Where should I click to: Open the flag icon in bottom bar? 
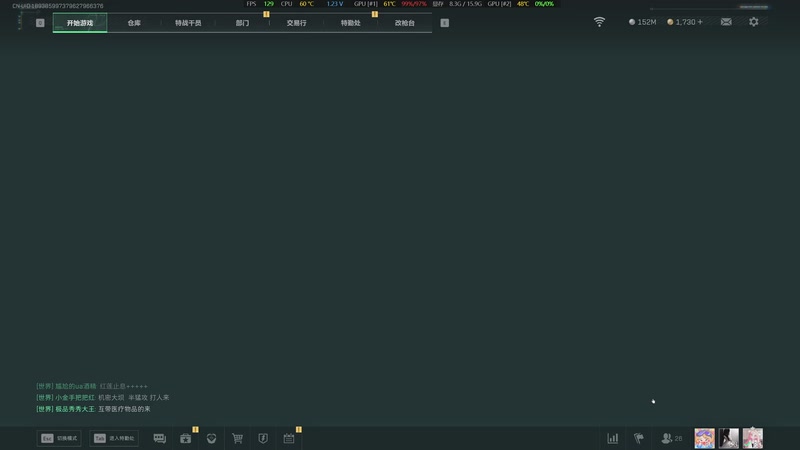[639, 438]
